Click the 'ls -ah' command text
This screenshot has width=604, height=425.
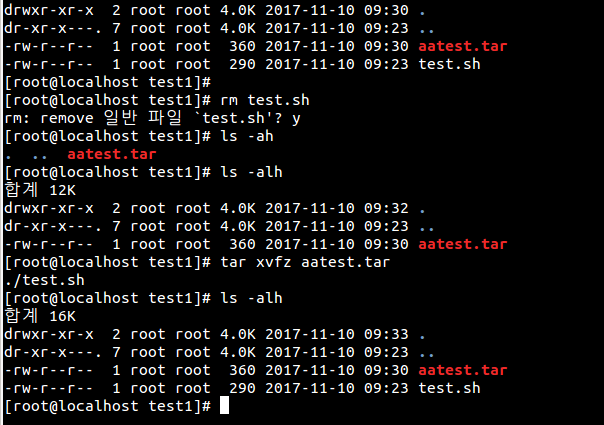(x=247, y=136)
